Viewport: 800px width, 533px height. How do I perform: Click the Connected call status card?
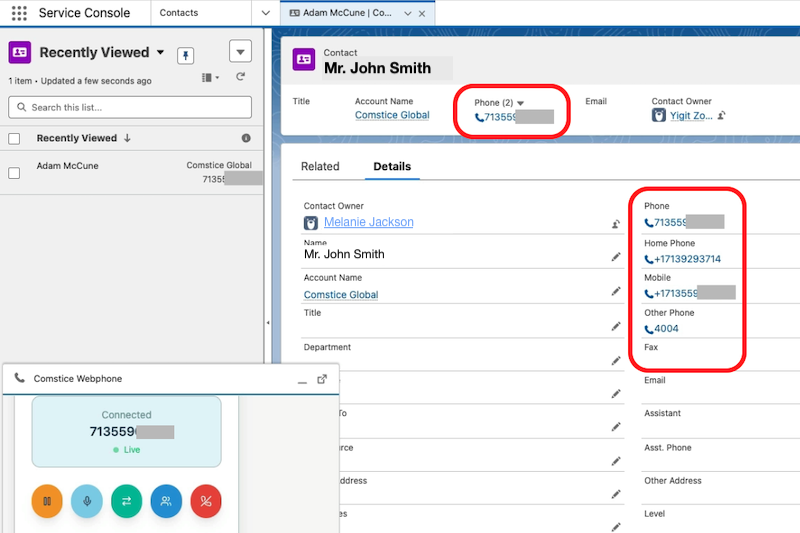(x=127, y=432)
